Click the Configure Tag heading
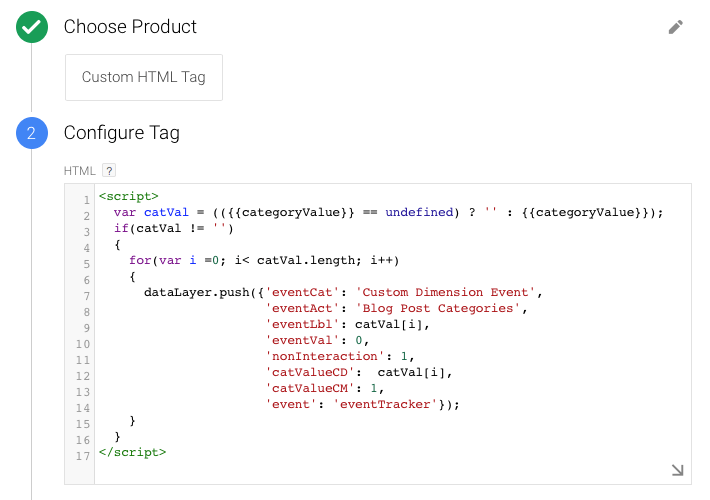This screenshot has width=710, height=500. [122, 133]
